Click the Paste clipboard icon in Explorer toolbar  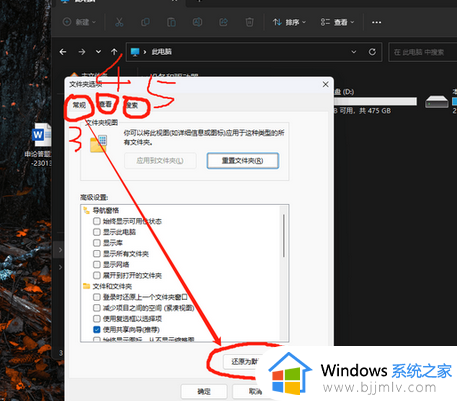click(x=171, y=22)
